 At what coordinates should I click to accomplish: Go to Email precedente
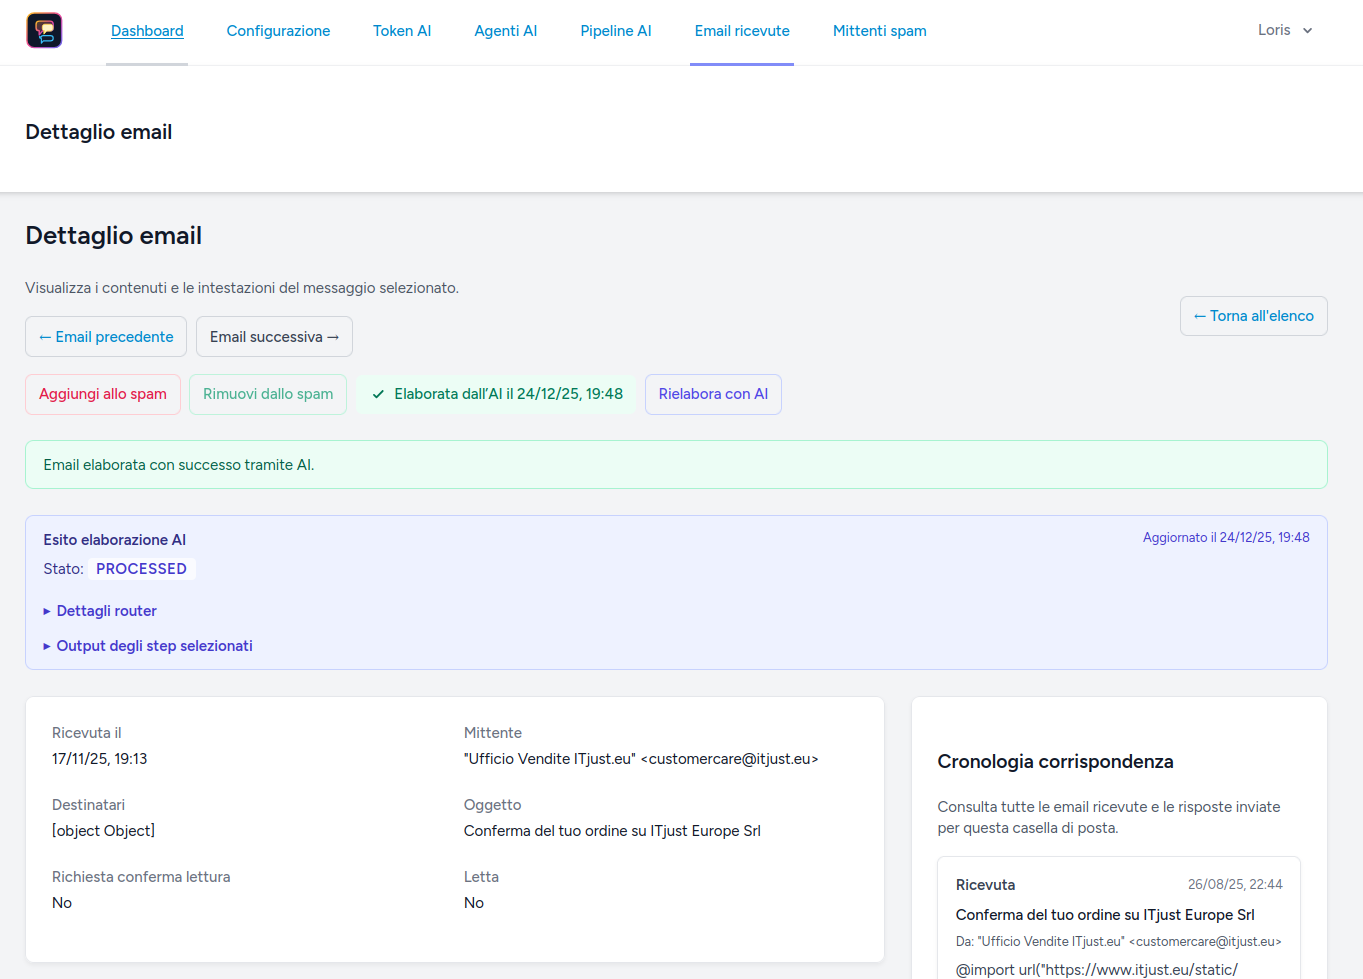coord(106,337)
